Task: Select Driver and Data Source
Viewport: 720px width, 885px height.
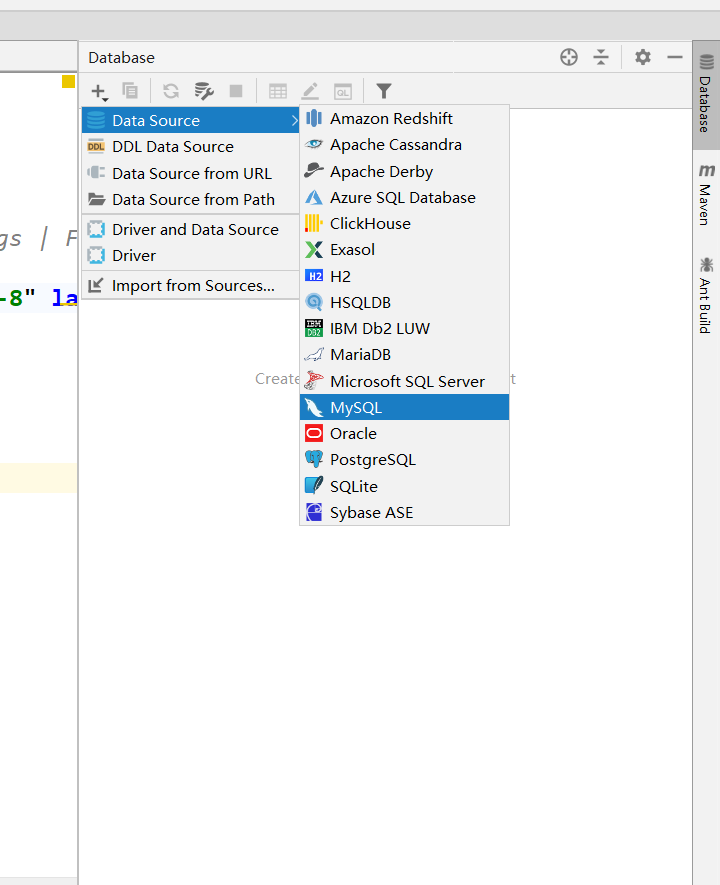Action: click(191, 229)
